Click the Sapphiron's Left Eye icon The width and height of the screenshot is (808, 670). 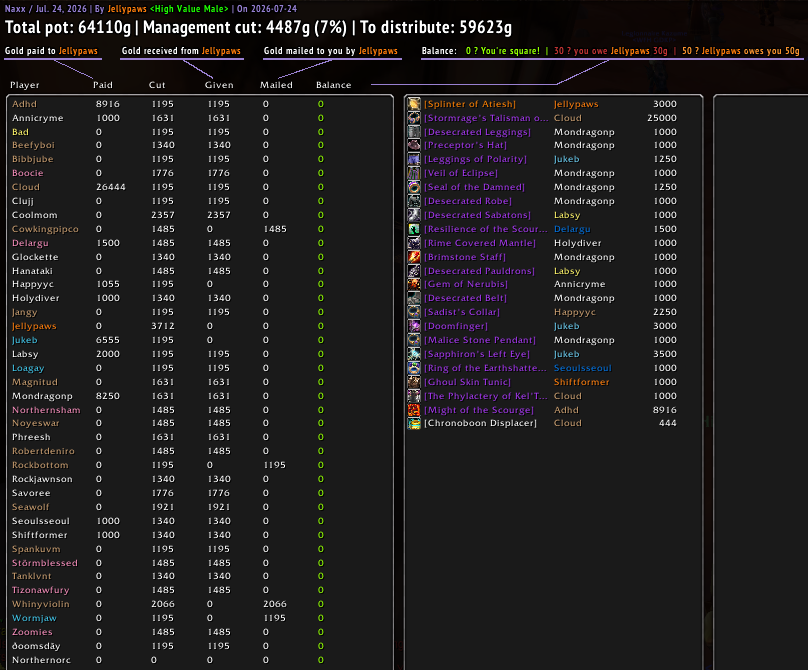pos(414,354)
